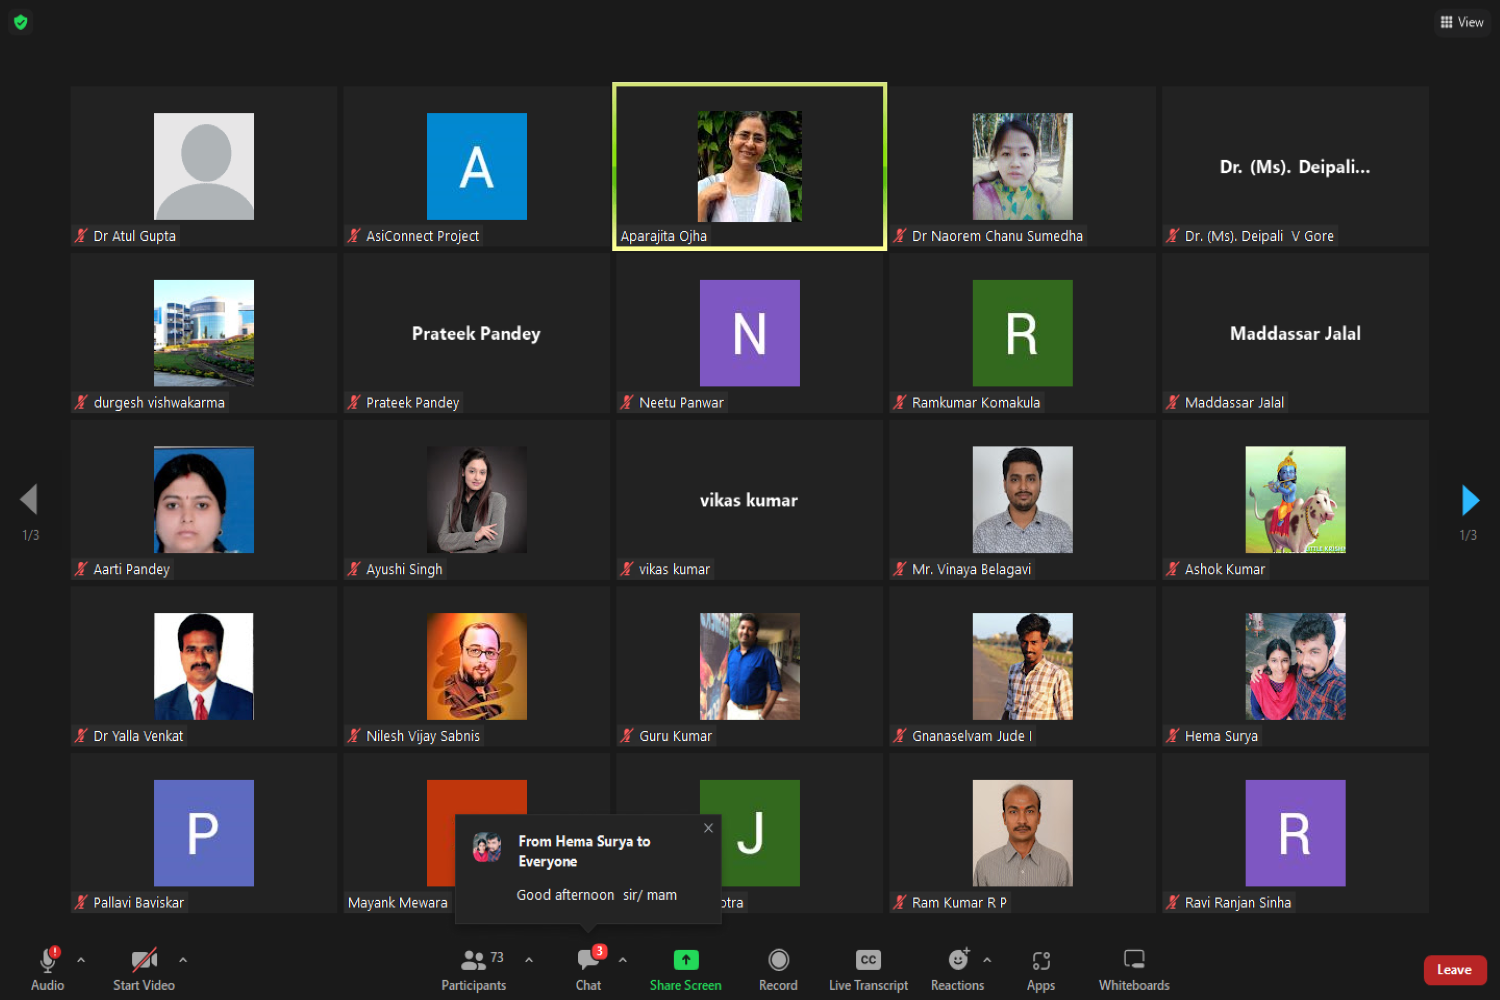Click the green encryption shield icon
The width and height of the screenshot is (1500, 1000).
click(21, 22)
